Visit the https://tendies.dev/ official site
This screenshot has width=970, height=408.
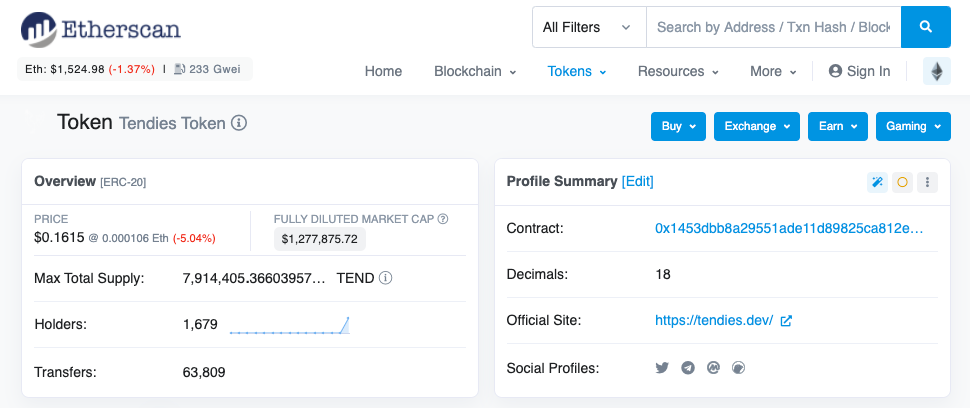click(x=714, y=321)
